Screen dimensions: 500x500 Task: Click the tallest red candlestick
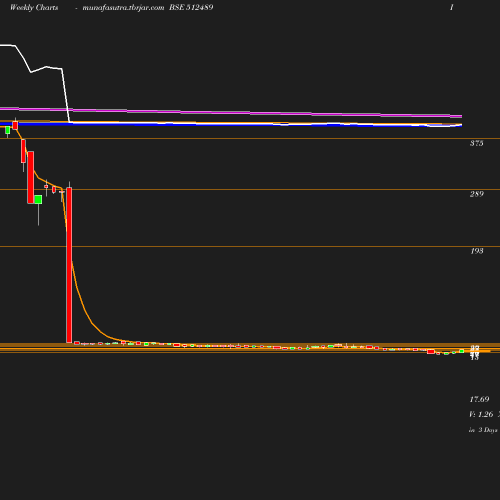click(69, 265)
